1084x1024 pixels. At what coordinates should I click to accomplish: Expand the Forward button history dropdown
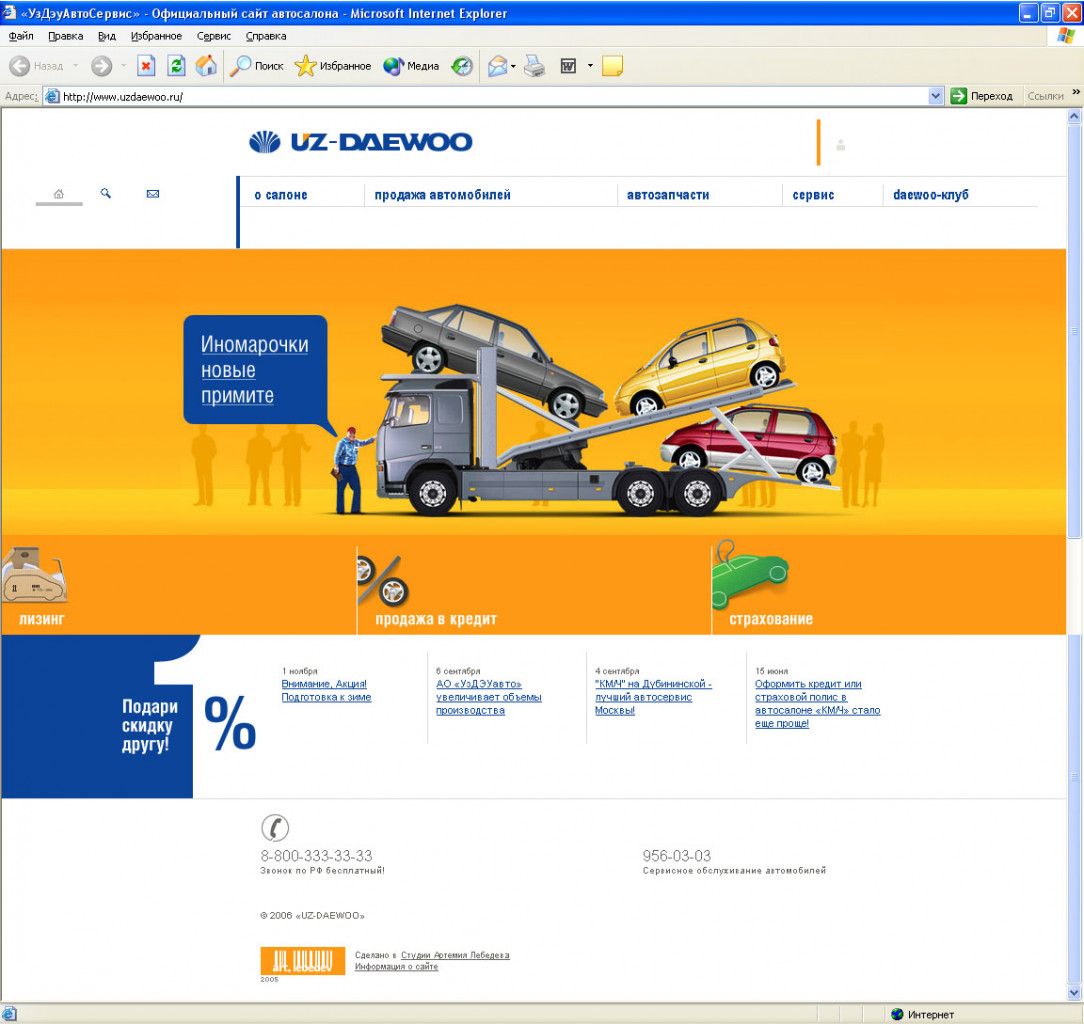[x=123, y=66]
